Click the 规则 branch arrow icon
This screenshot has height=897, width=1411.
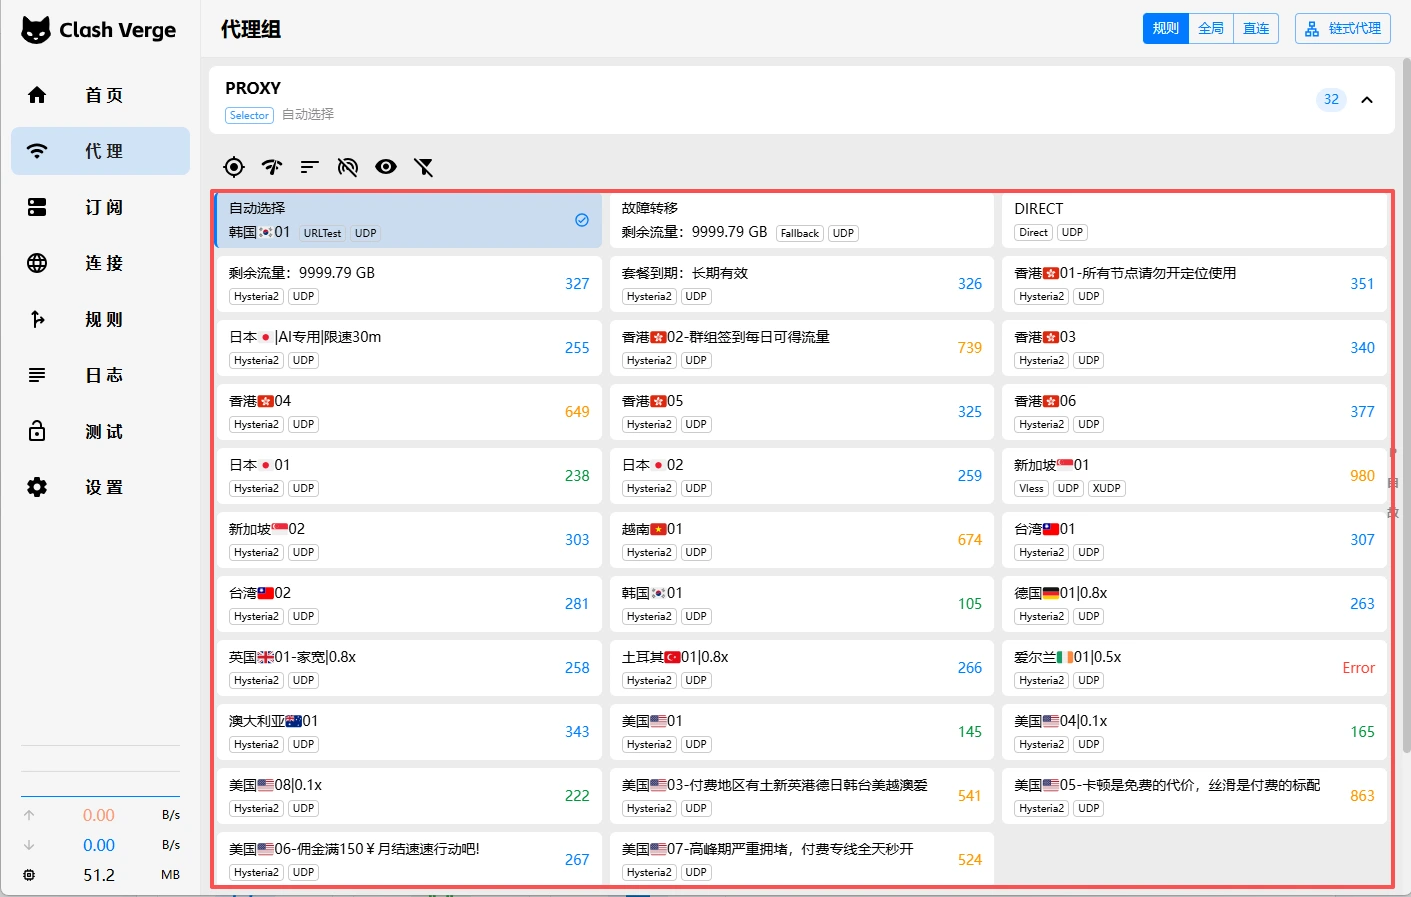(x=37, y=319)
